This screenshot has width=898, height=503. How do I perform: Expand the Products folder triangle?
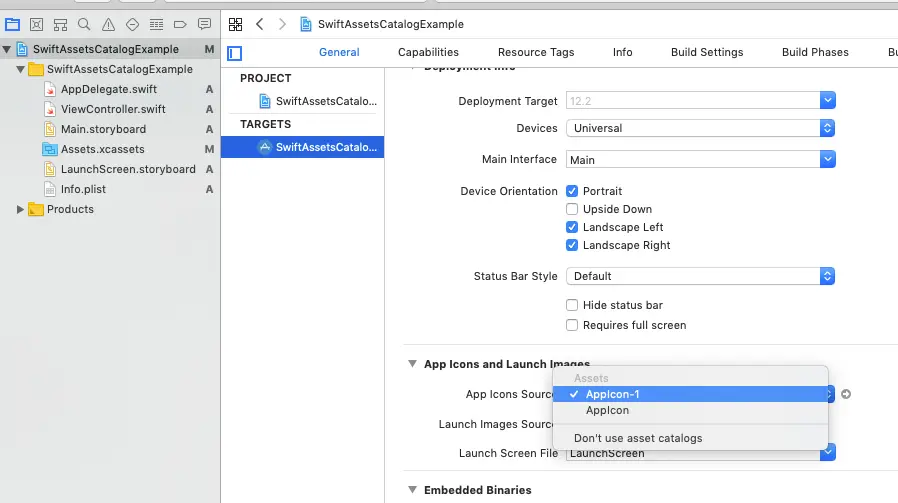coord(20,210)
